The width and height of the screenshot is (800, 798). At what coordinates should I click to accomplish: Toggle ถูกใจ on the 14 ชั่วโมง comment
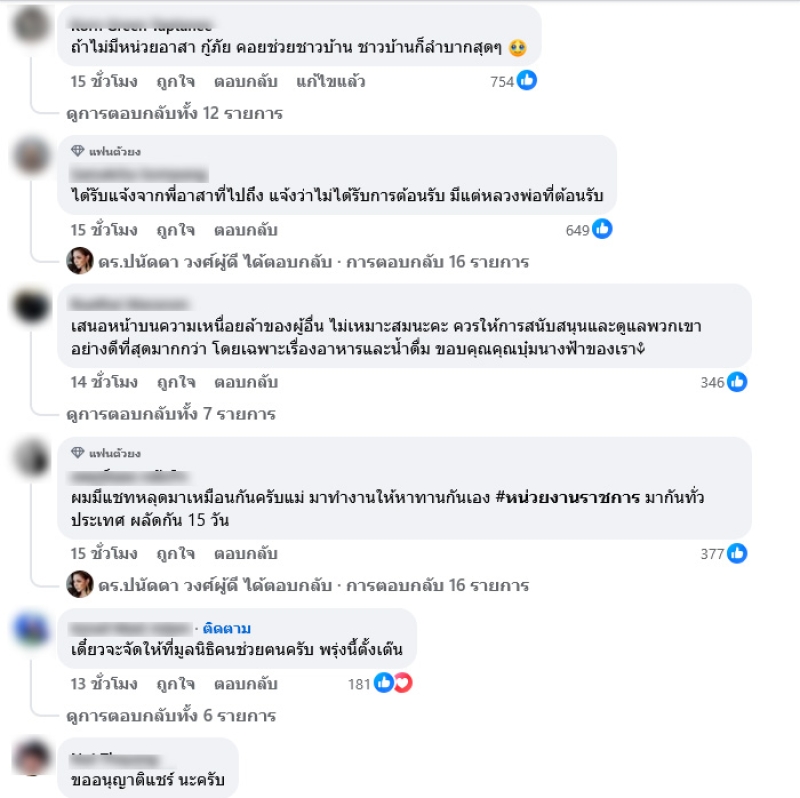point(176,382)
